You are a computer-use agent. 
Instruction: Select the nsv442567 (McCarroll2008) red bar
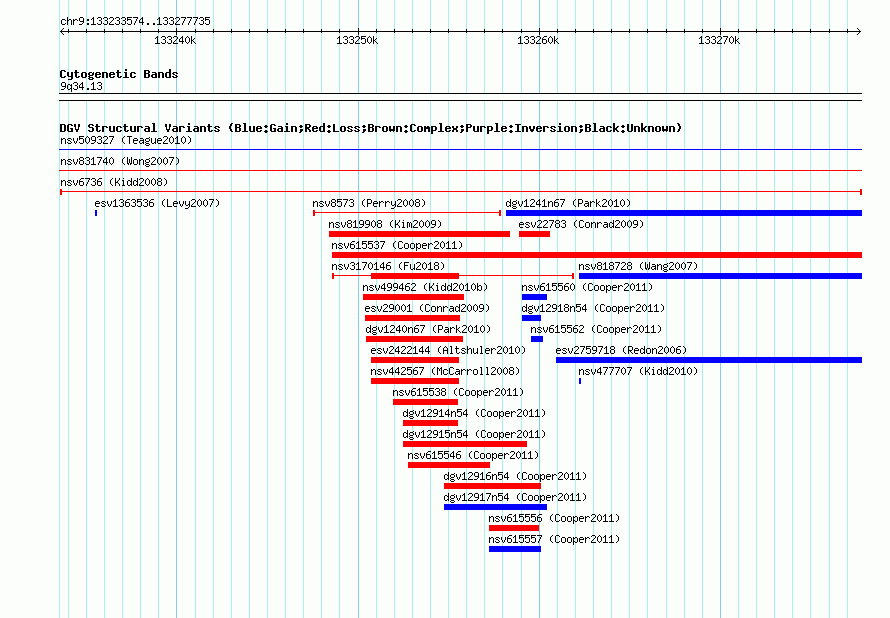415,381
